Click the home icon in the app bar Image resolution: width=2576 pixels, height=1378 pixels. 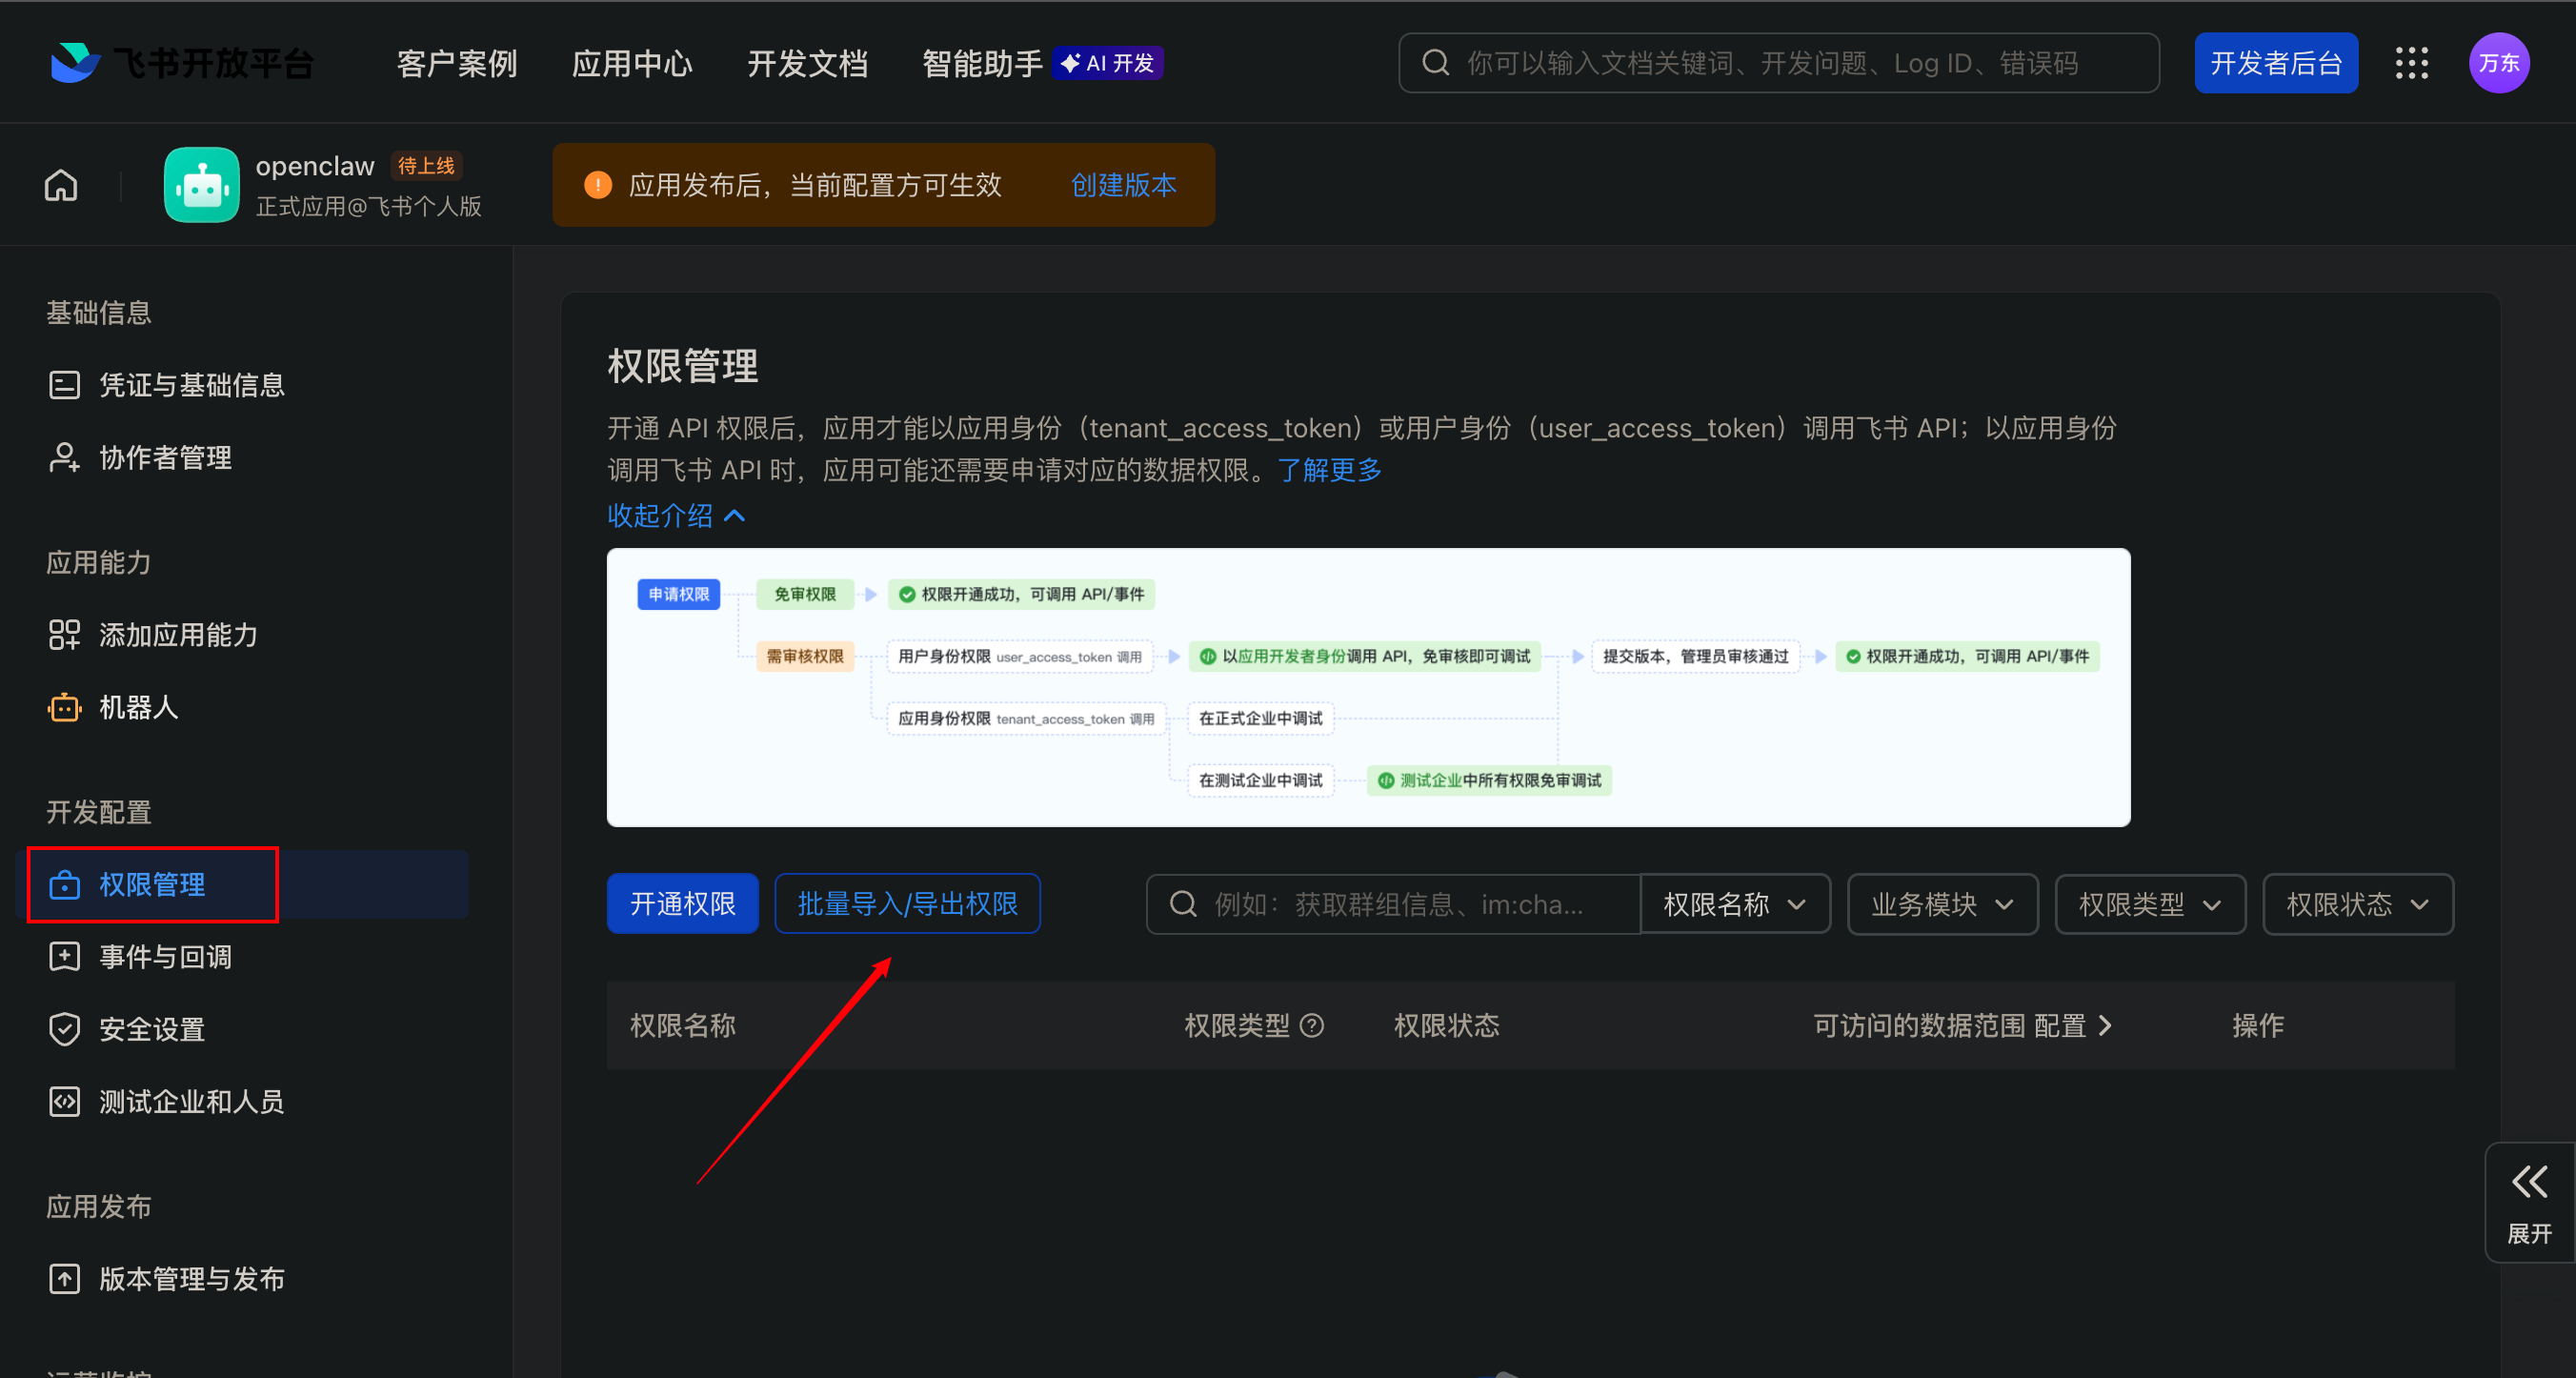coord(61,185)
